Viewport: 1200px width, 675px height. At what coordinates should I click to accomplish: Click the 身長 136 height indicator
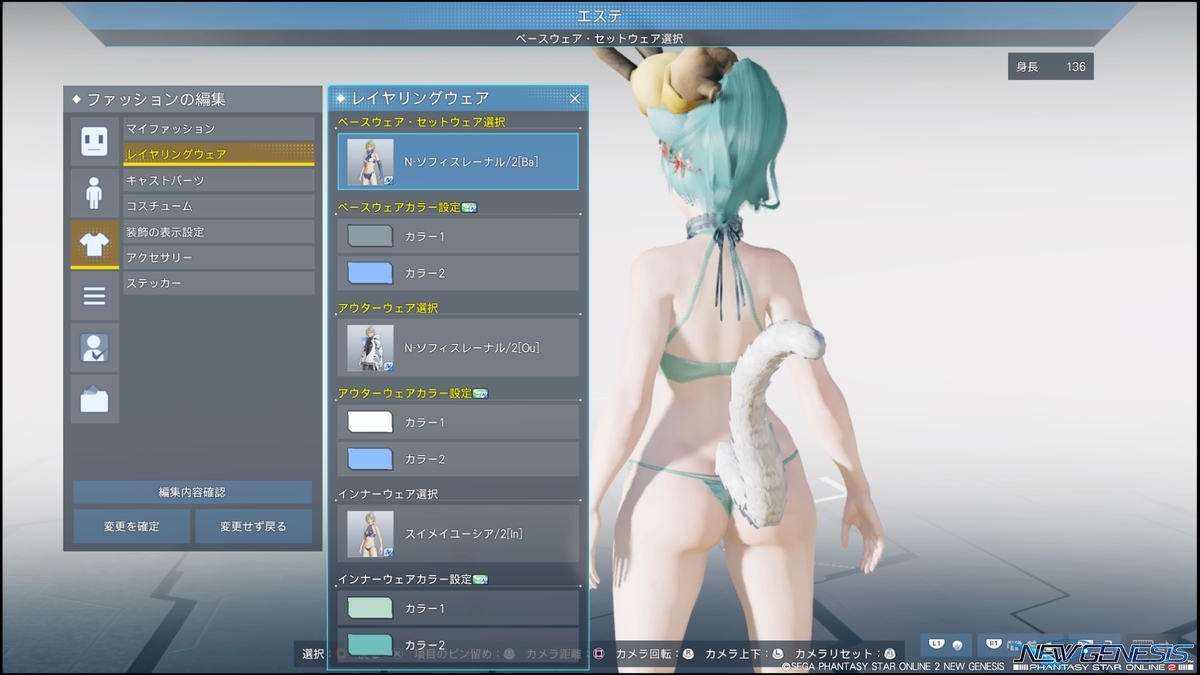pyautogui.click(x=1050, y=67)
